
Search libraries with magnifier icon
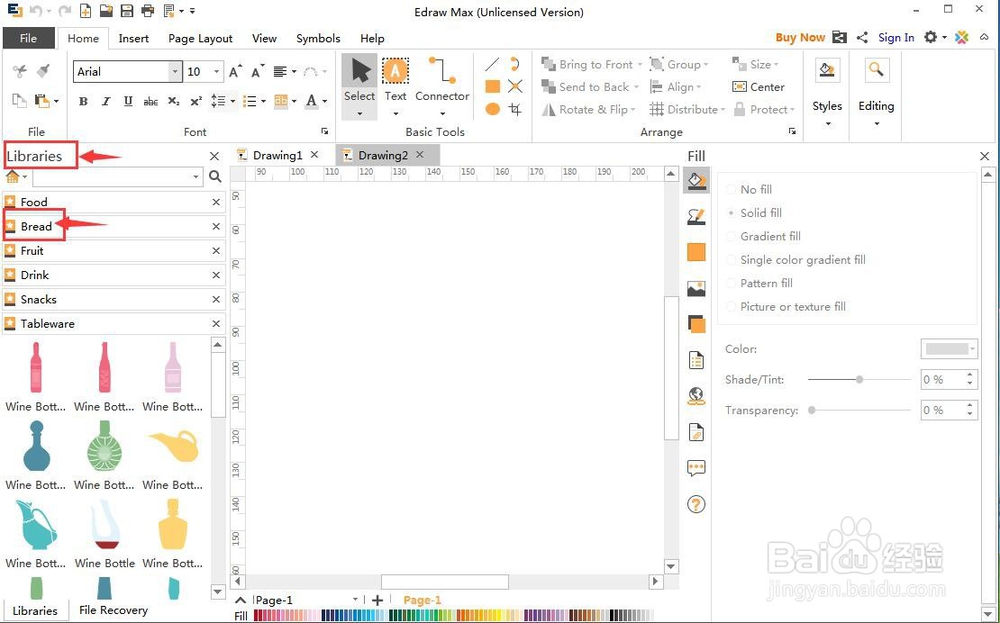coord(215,177)
